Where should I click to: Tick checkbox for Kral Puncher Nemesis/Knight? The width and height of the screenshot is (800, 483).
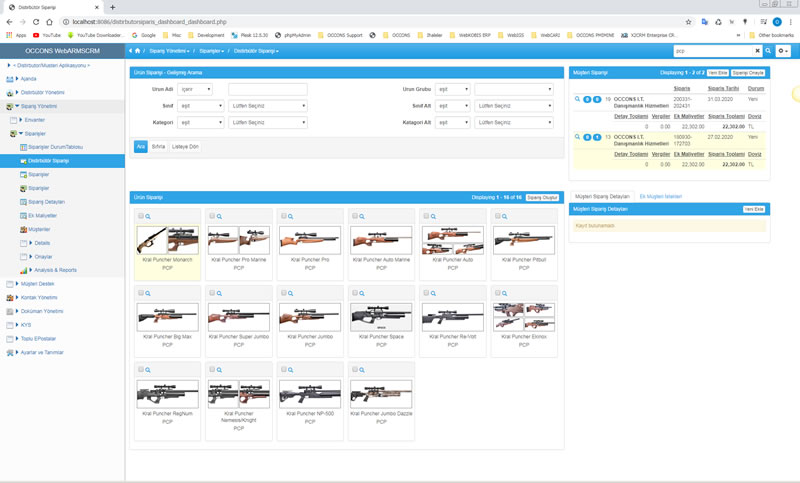(212, 369)
